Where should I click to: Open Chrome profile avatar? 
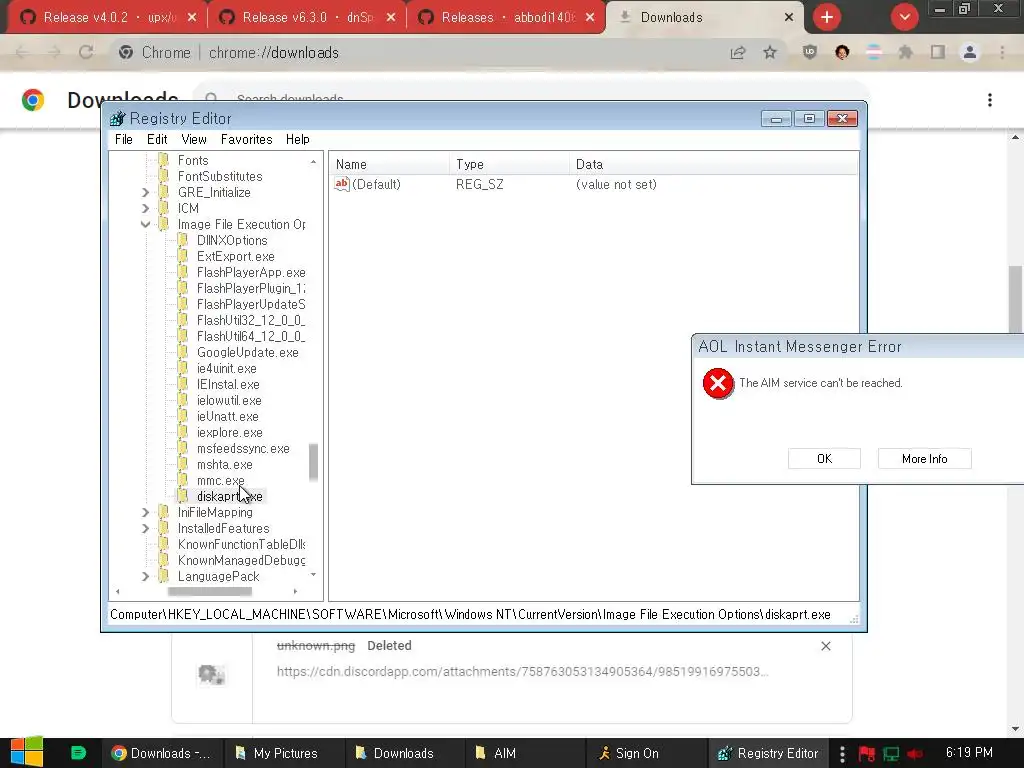(x=970, y=53)
